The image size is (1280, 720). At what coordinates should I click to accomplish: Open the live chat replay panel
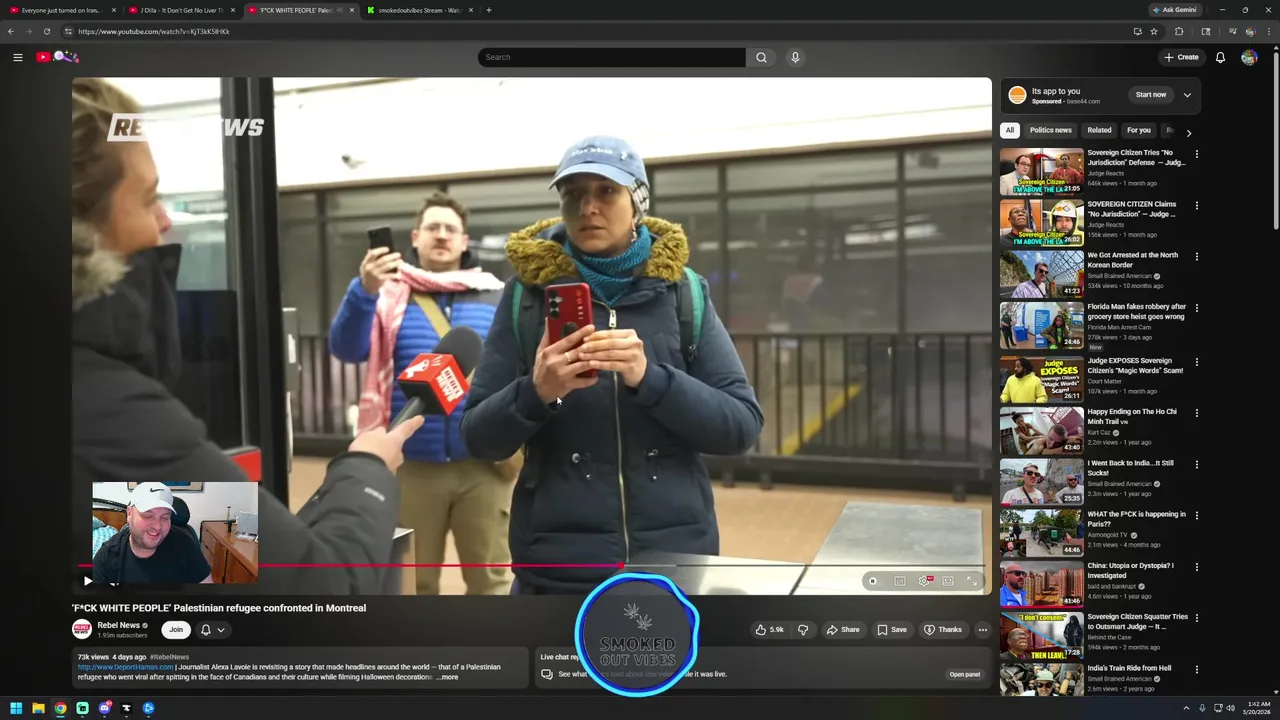click(x=964, y=674)
